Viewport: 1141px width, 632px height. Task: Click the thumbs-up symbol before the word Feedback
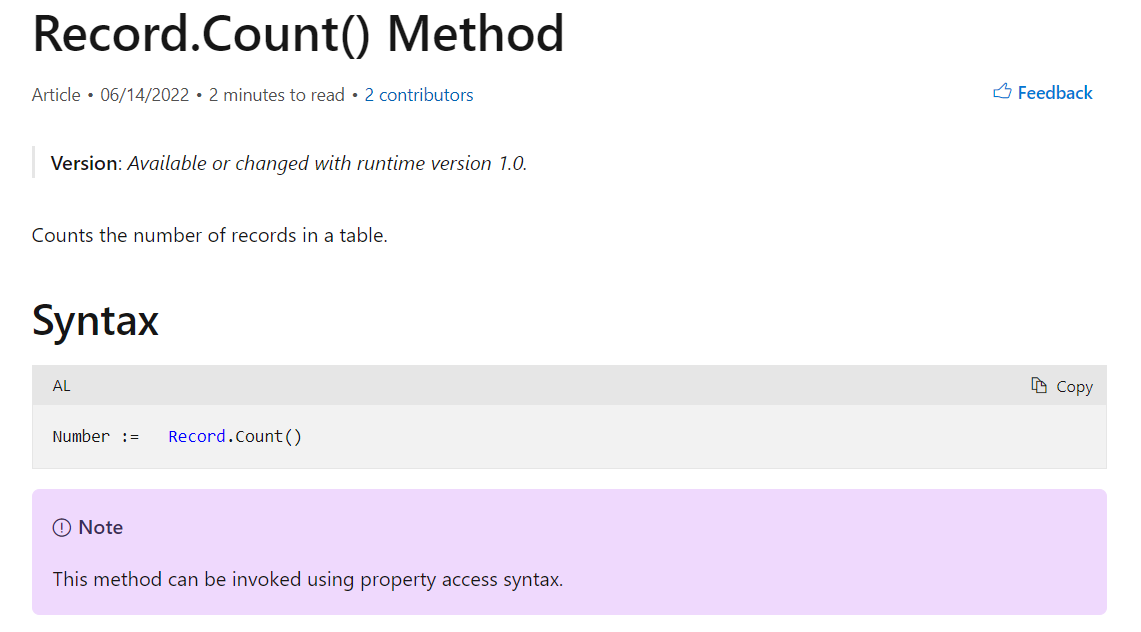(x=1001, y=91)
